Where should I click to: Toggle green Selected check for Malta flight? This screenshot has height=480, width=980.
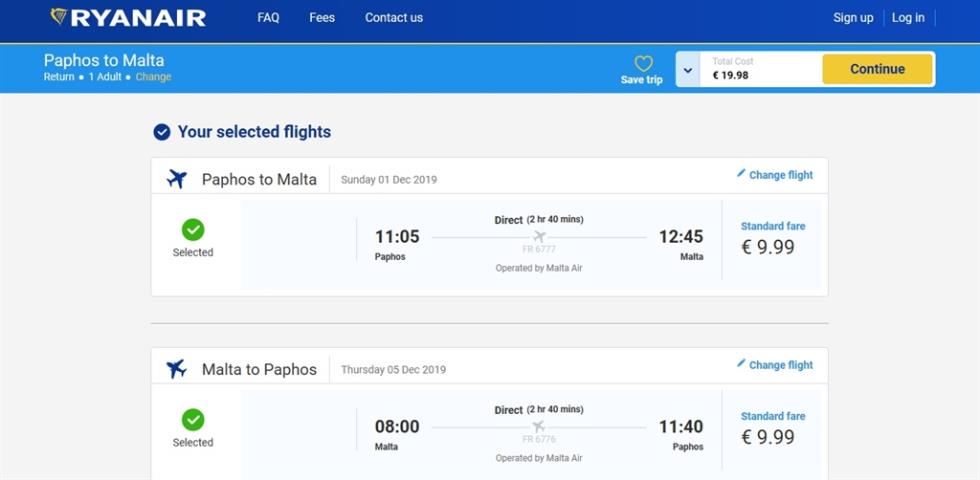point(193,419)
